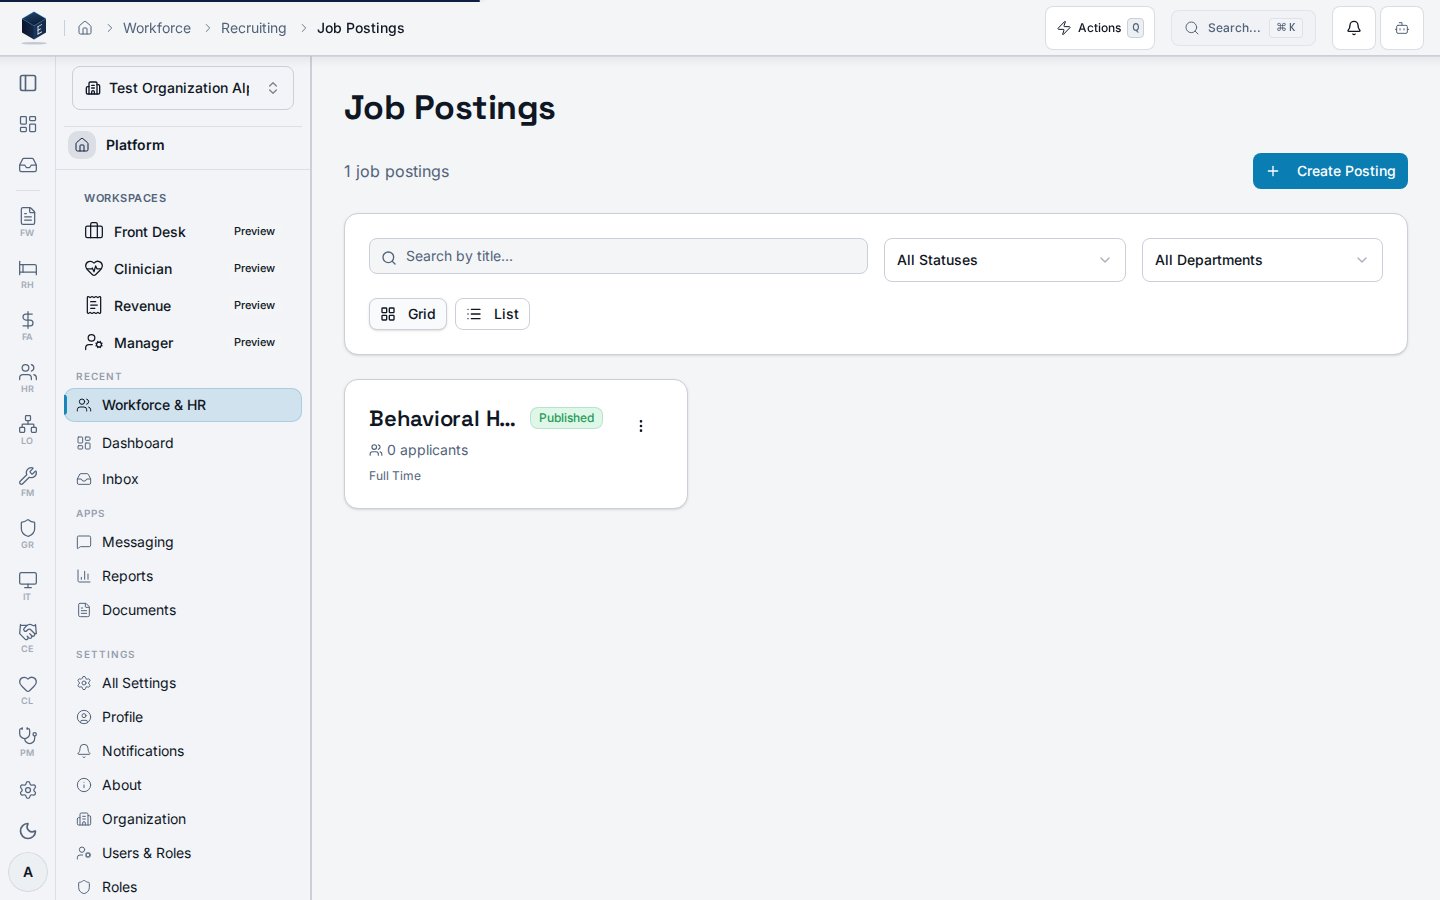The width and height of the screenshot is (1440, 900).
Task: Open Inbox in the sidebar
Action: pos(183,479)
